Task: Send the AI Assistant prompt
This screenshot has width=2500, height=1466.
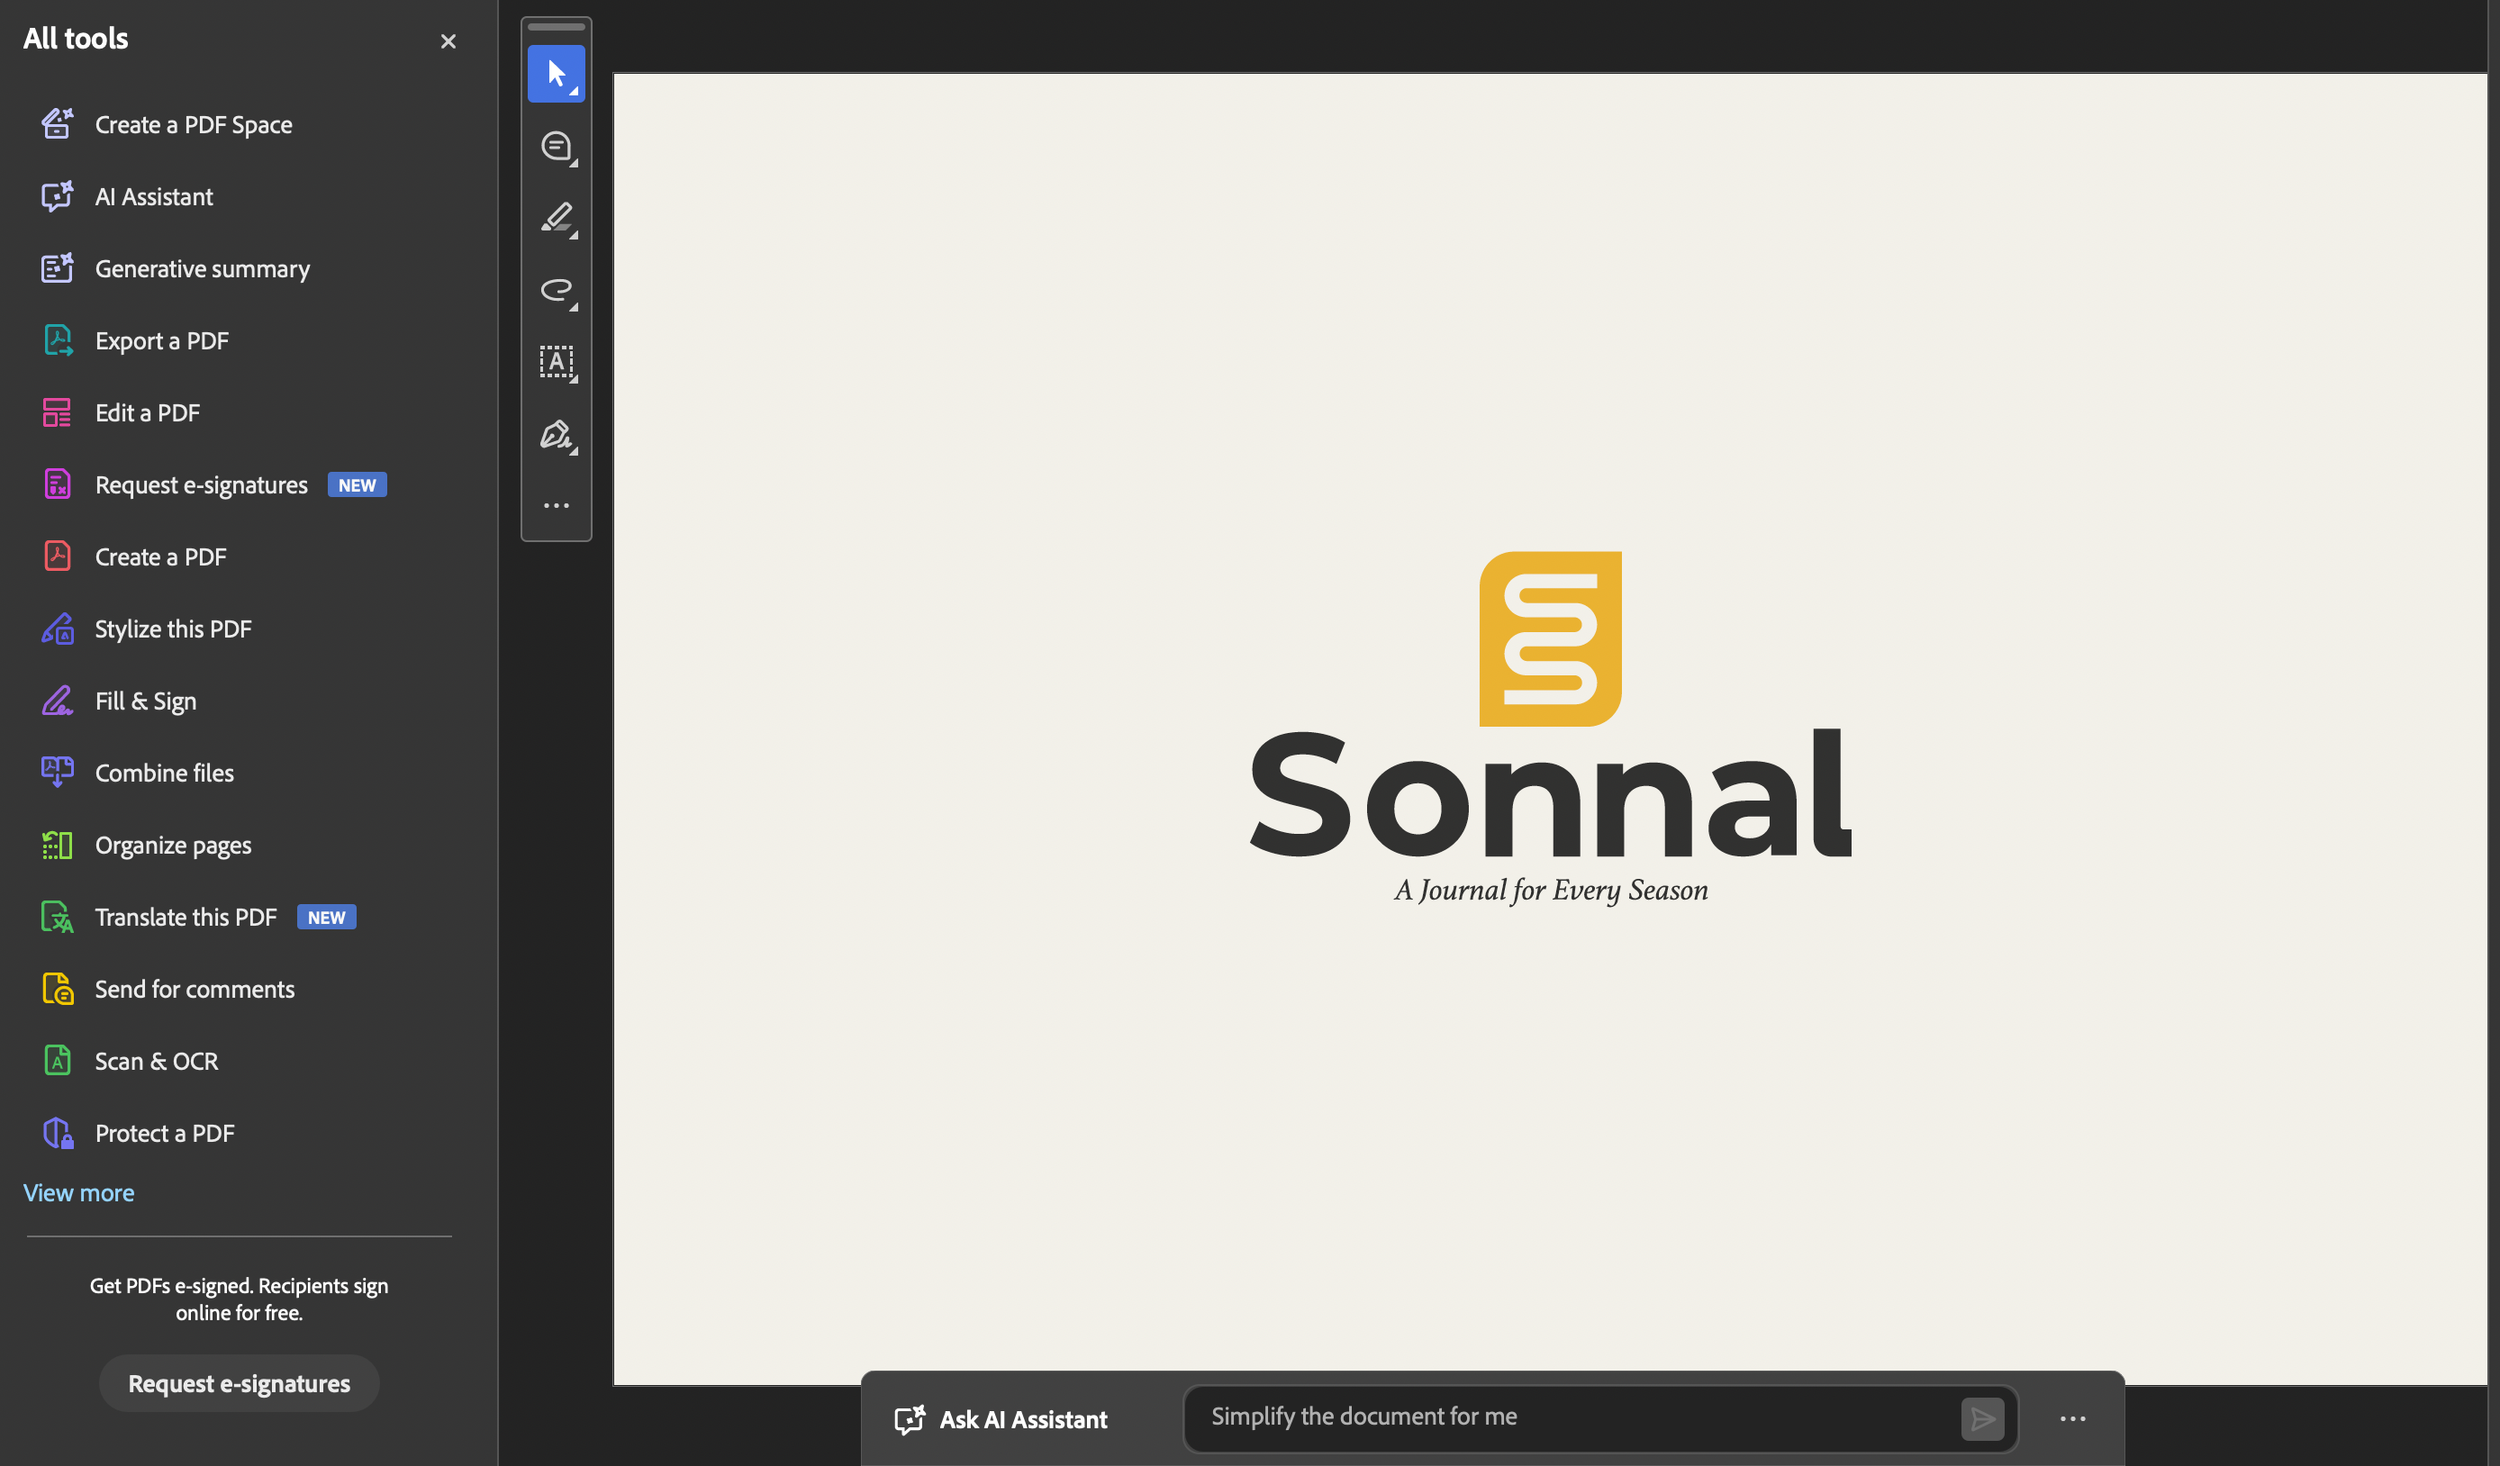Action: pyautogui.click(x=1984, y=1418)
